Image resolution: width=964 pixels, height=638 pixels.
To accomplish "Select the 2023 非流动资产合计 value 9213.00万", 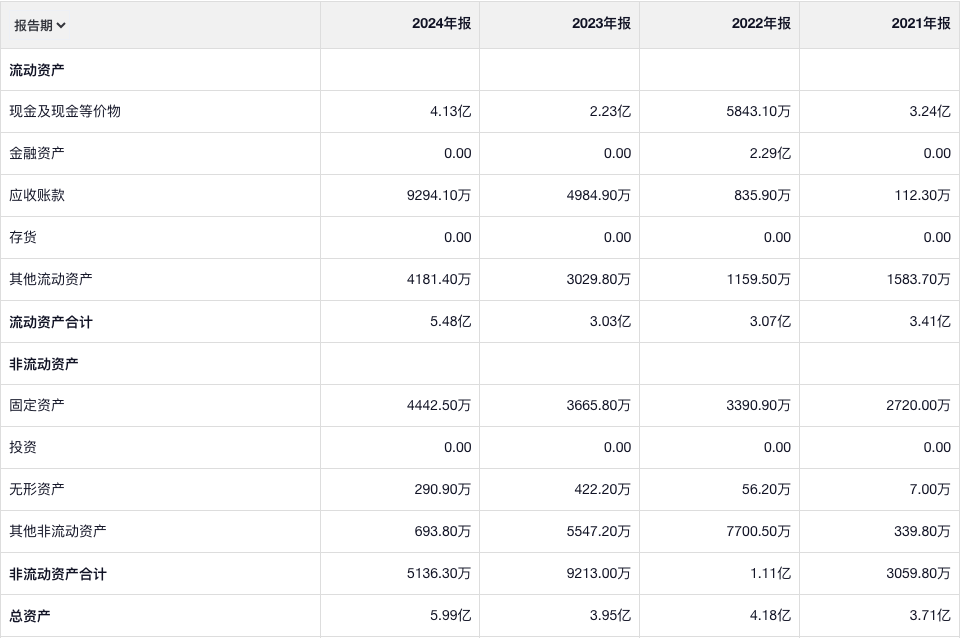I will click(x=598, y=574).
